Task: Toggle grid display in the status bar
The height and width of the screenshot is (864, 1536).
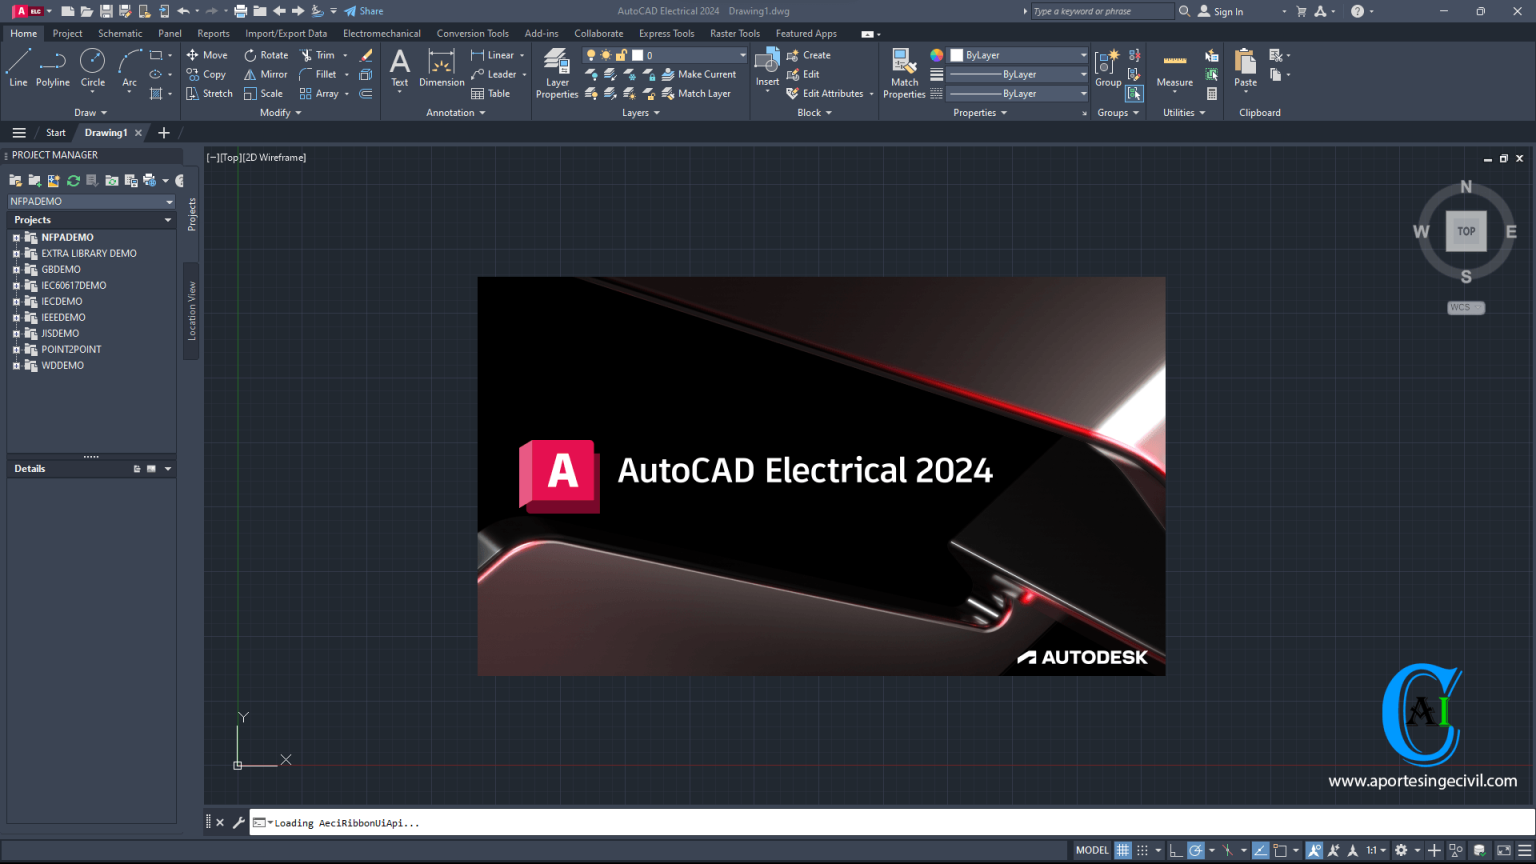Action: (1123, 849)
